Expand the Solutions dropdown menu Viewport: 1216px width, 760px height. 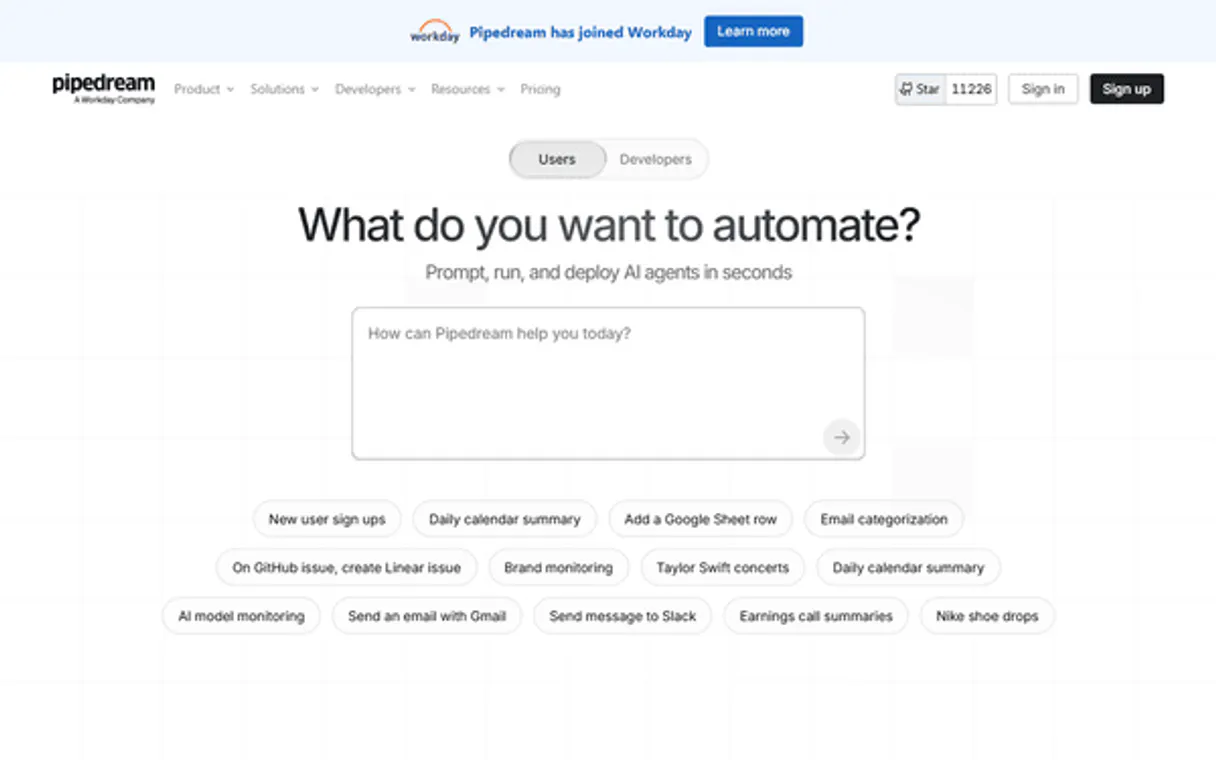[284, 89]
